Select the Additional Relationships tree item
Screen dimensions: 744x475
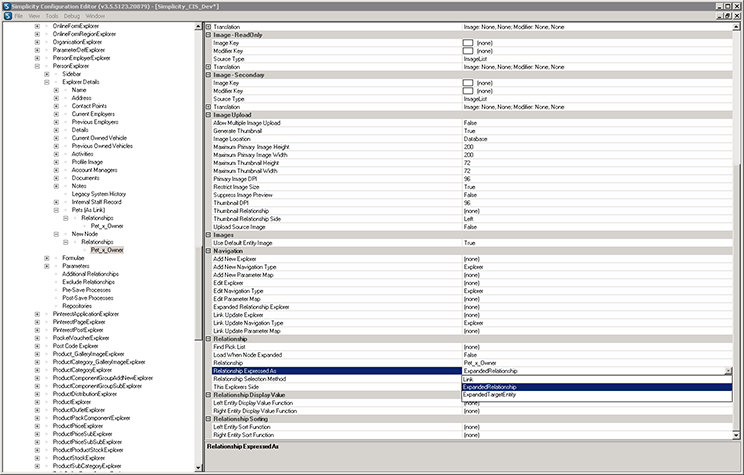coord(90,274)
